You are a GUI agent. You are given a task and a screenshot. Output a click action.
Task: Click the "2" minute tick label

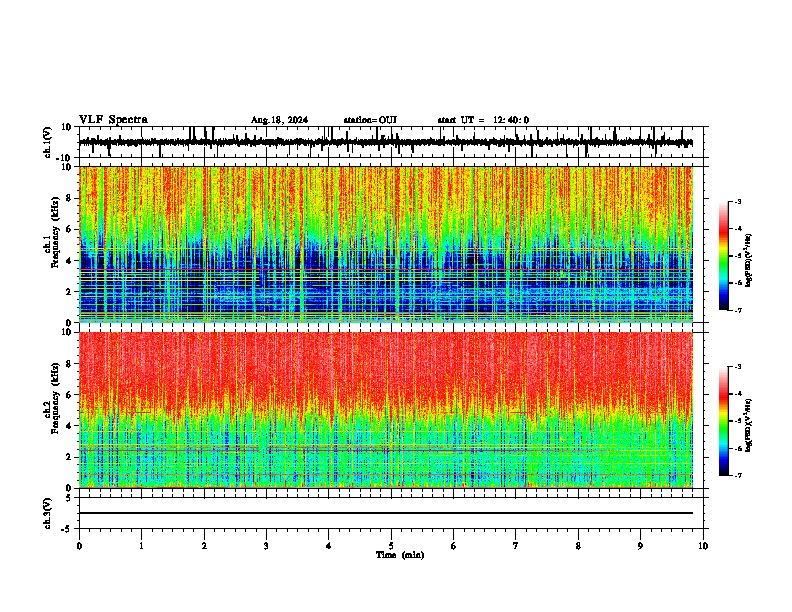click(x=204, y=546)
